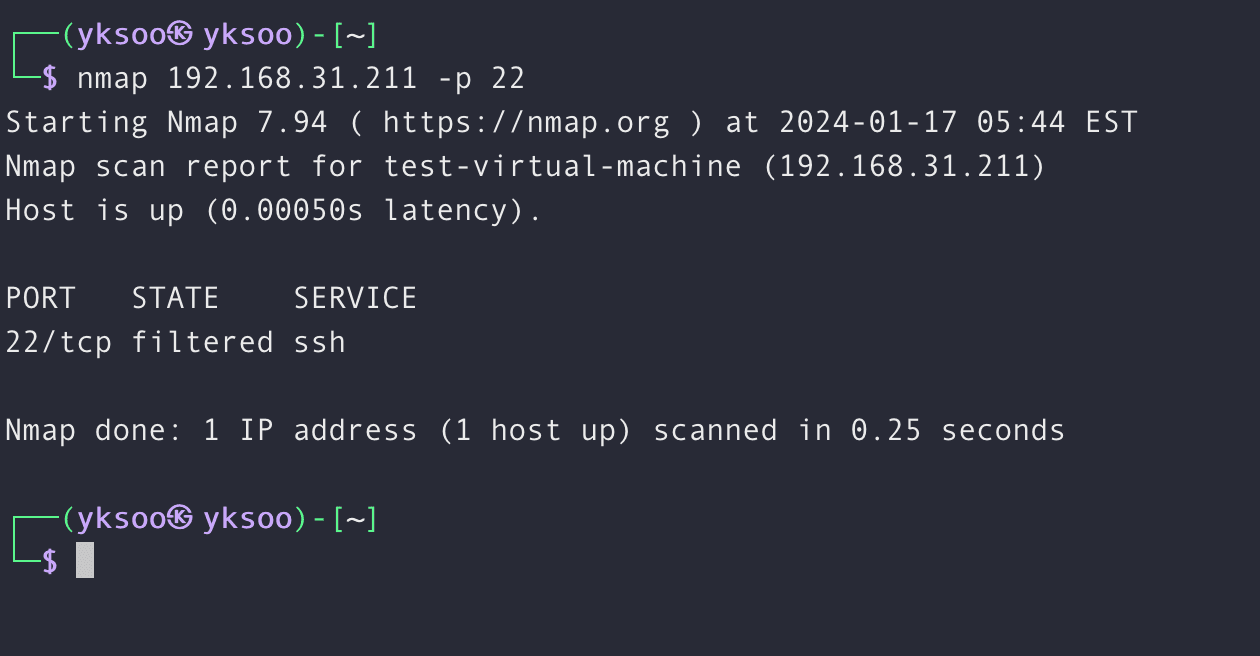Click the port number 22 argument
The height and width of the screenshot is (656, 1260).
(x=508, y=79)
